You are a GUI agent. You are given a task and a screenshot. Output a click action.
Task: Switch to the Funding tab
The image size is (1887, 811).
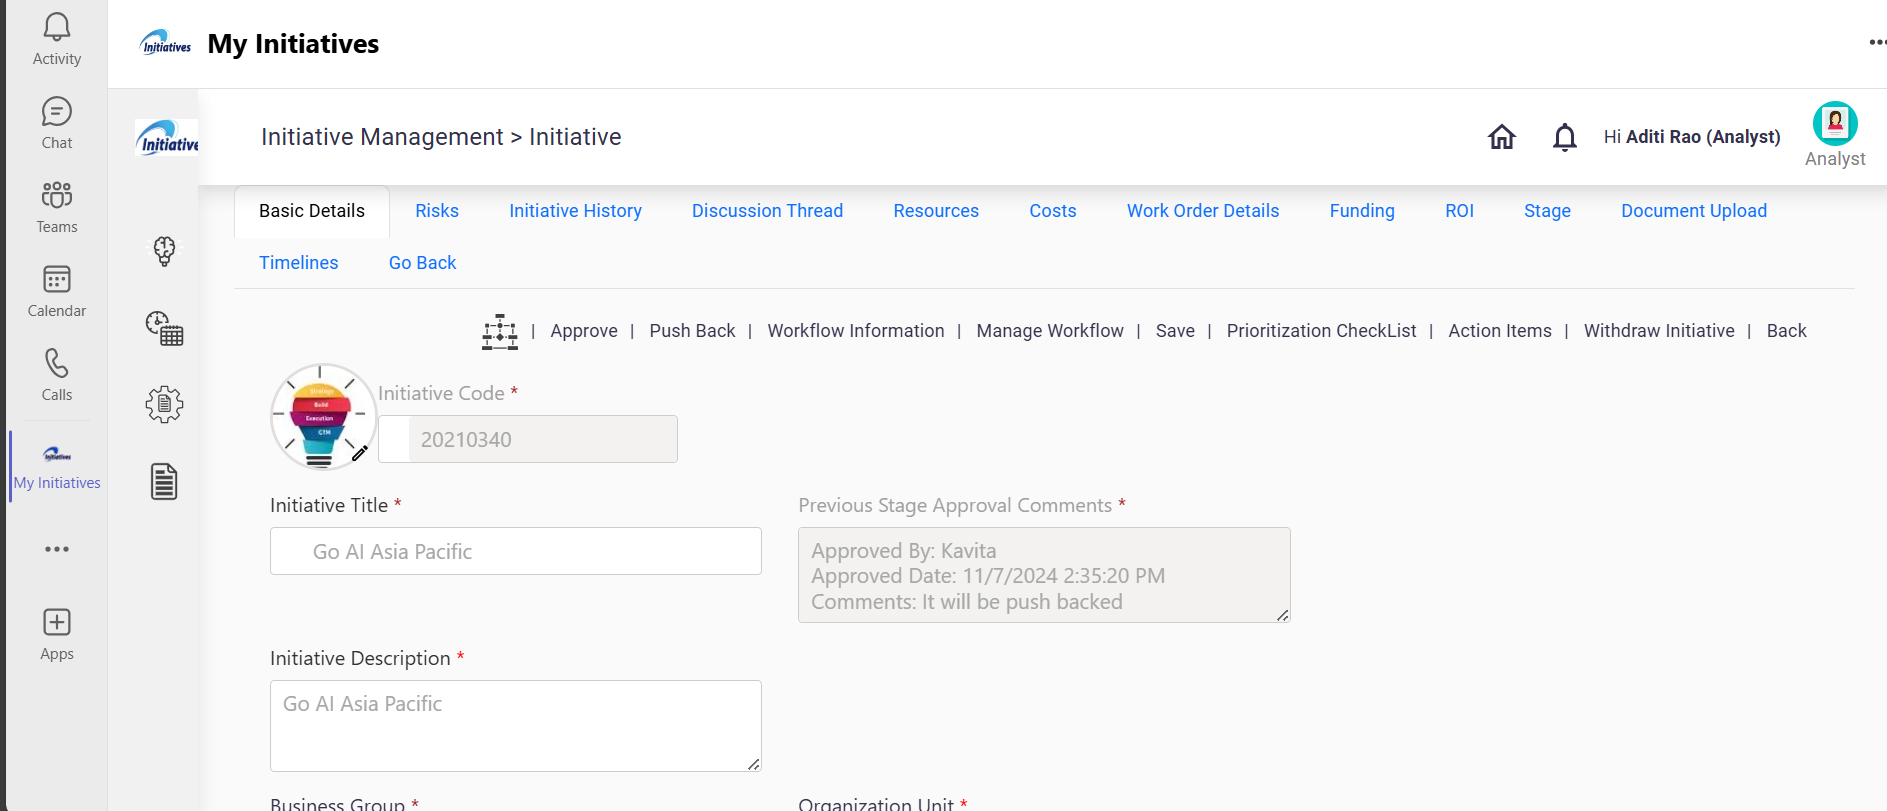(1361, 211)
